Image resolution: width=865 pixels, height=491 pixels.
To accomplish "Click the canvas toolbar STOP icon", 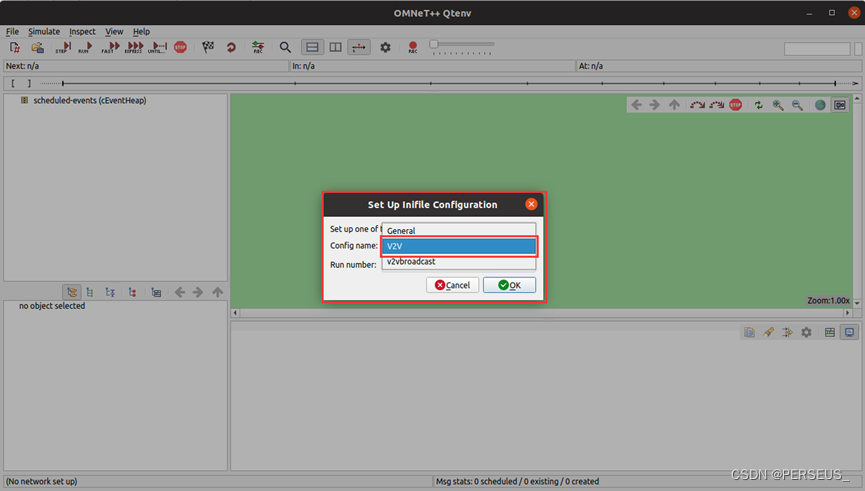I will (735, 105).
